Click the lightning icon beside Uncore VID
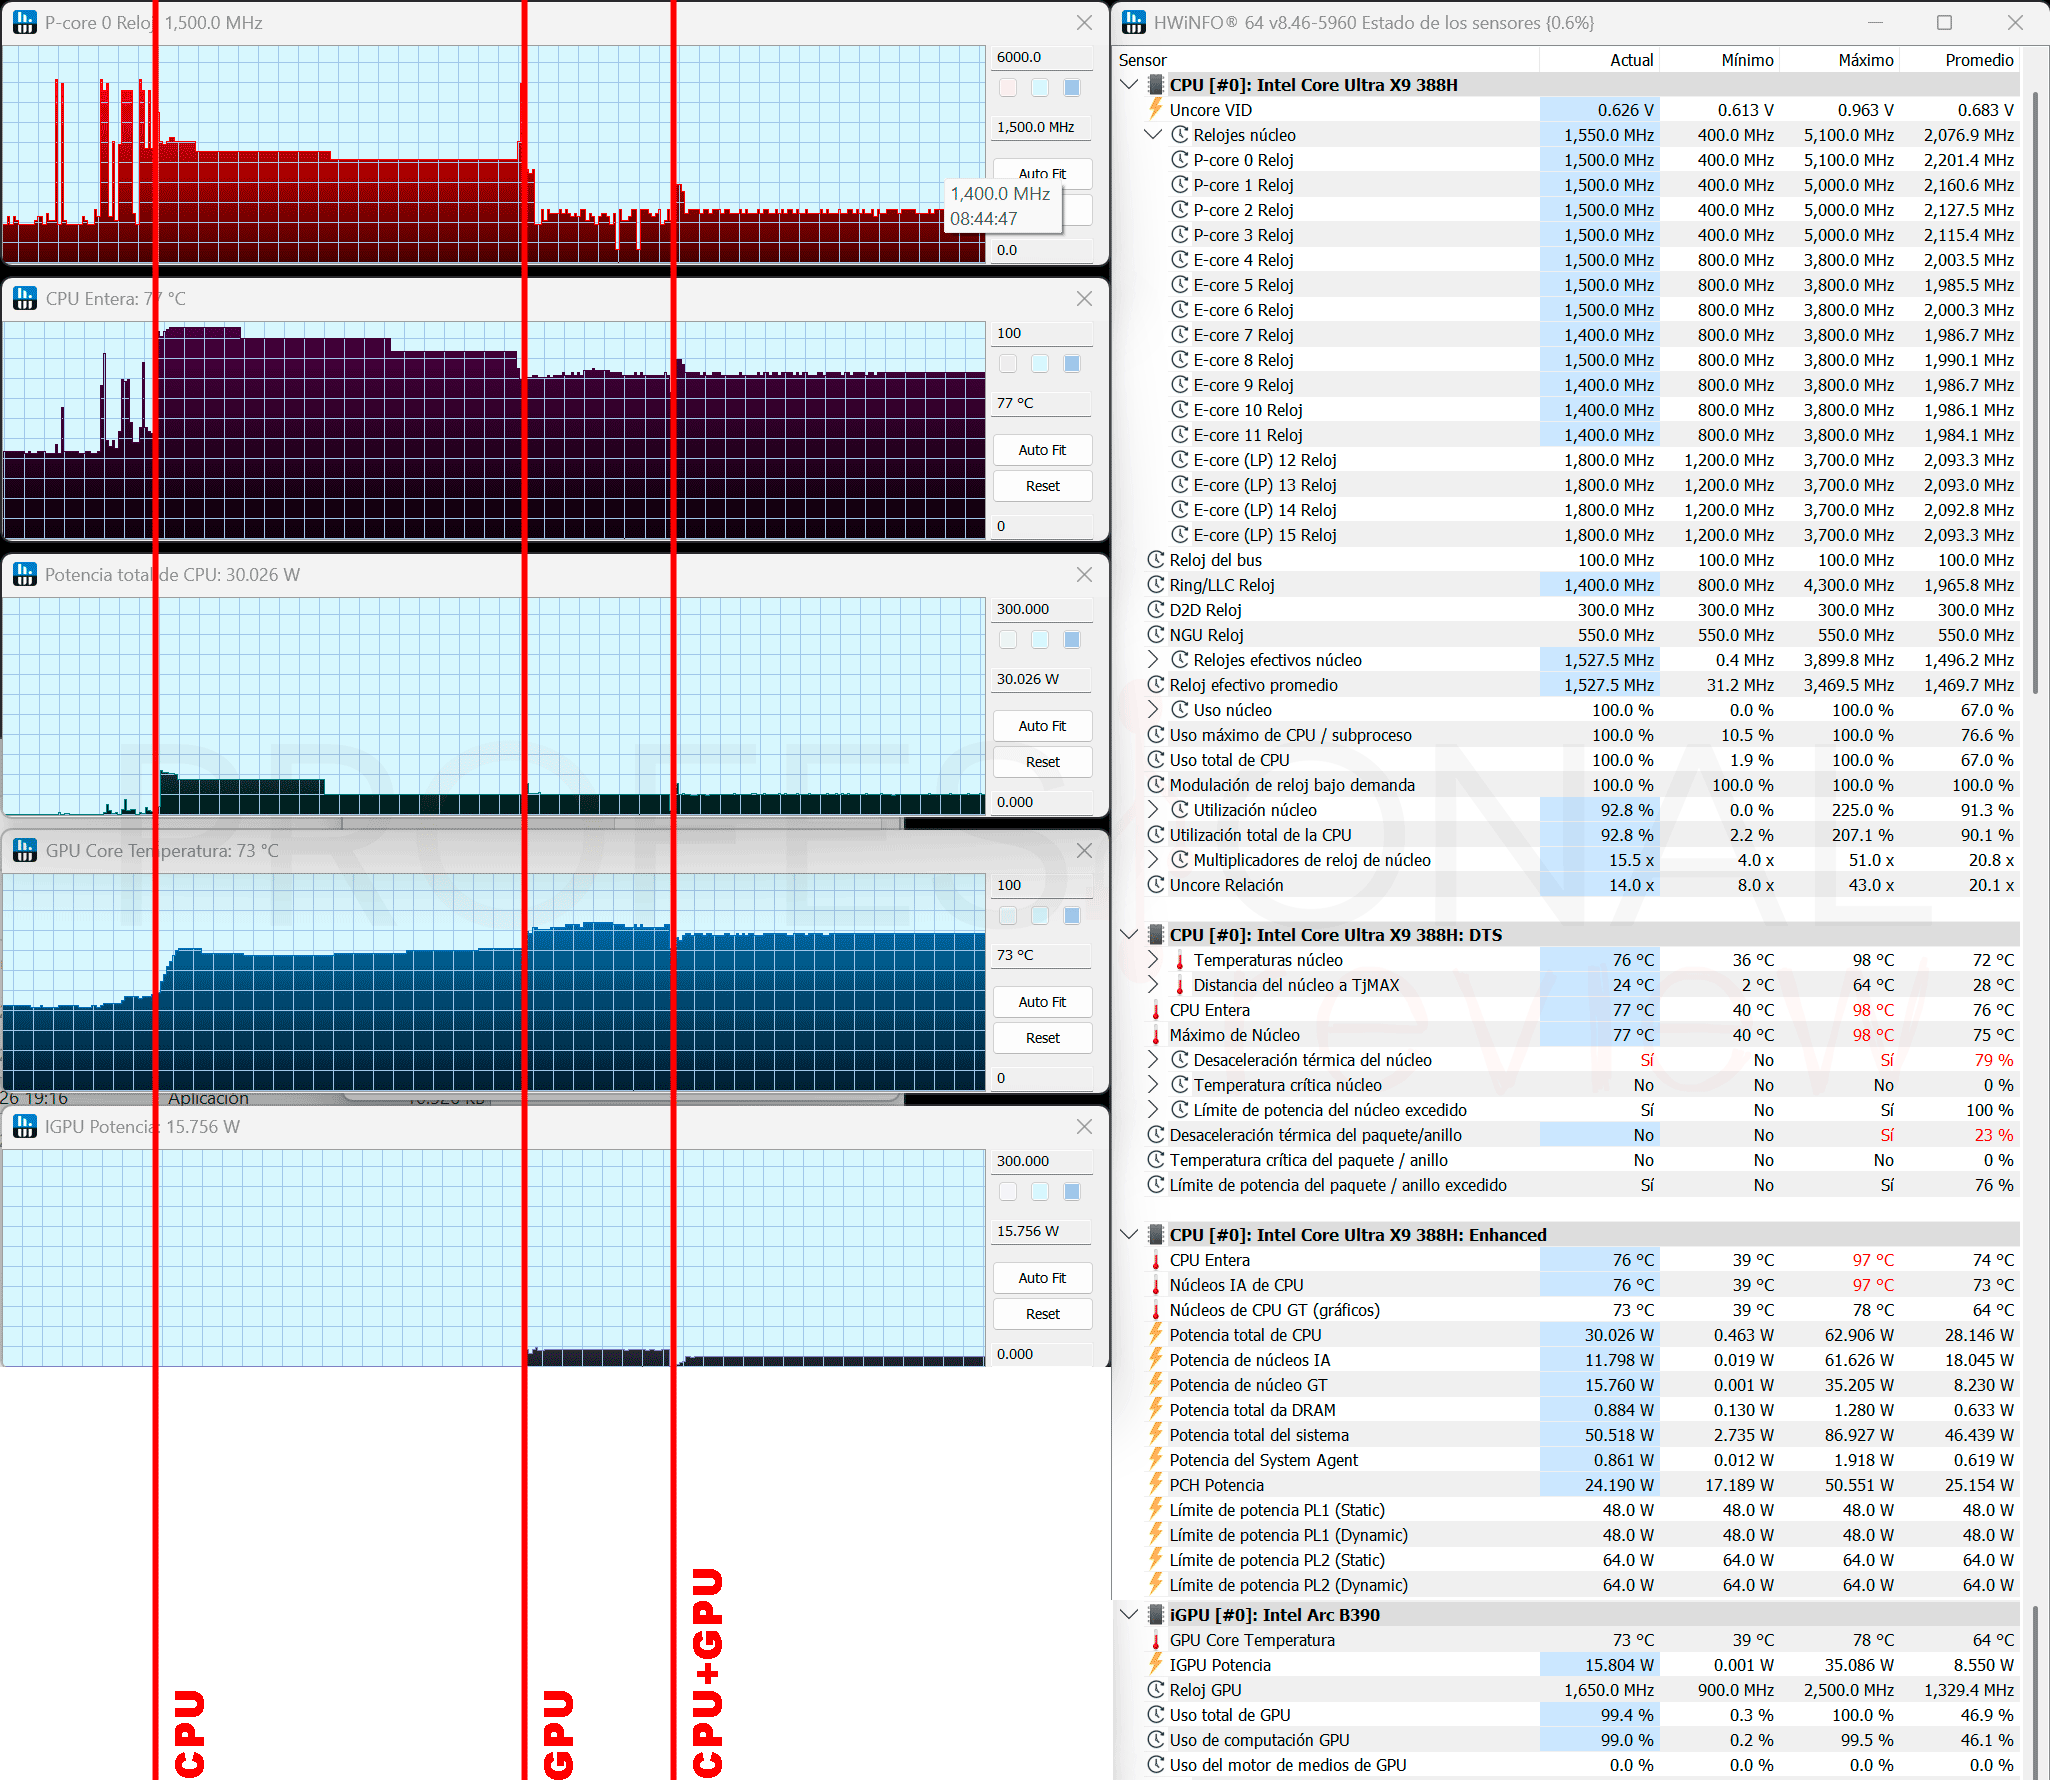 point(1156,110)
